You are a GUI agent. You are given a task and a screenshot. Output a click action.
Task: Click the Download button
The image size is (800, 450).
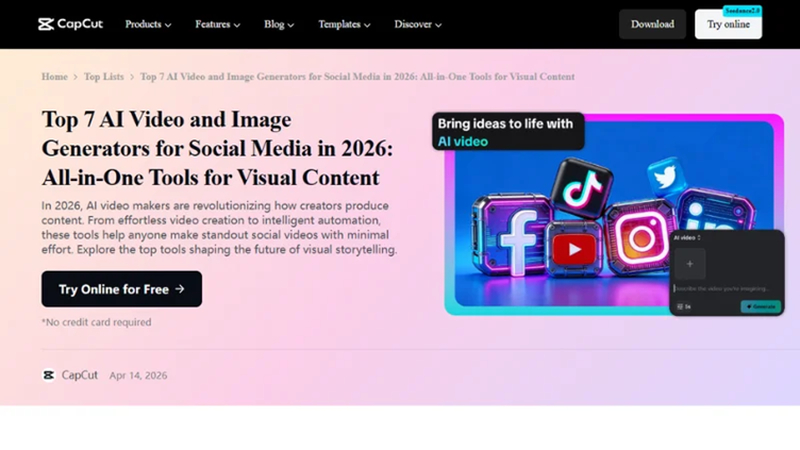(652, 24)
